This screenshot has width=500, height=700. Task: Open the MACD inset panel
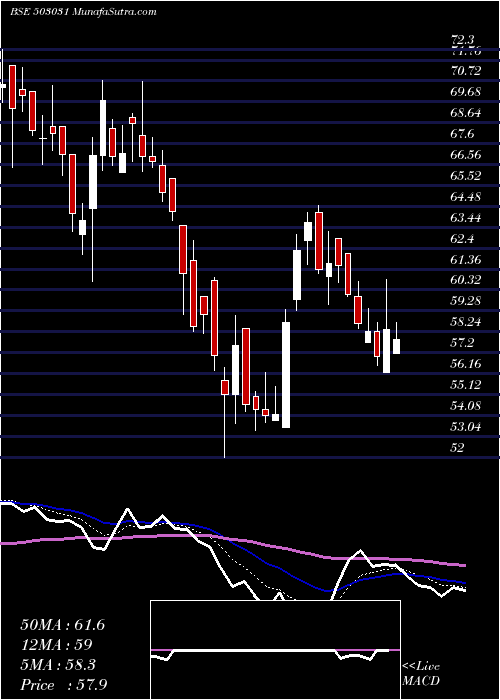(x=275, y=650)
